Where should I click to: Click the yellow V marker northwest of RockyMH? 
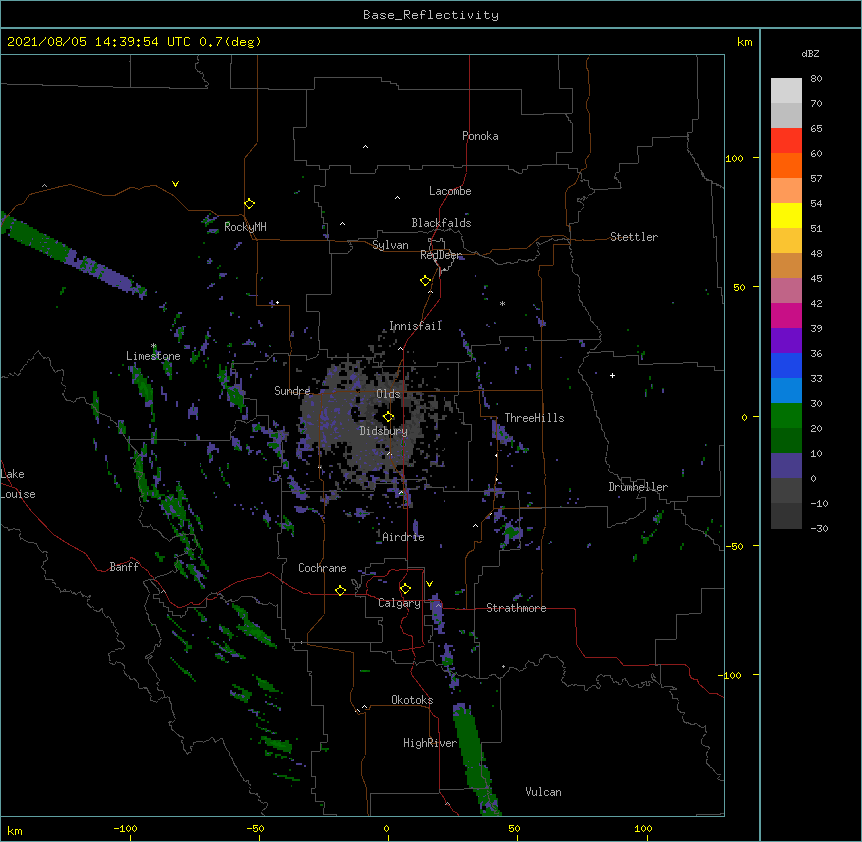coord(175,184)
